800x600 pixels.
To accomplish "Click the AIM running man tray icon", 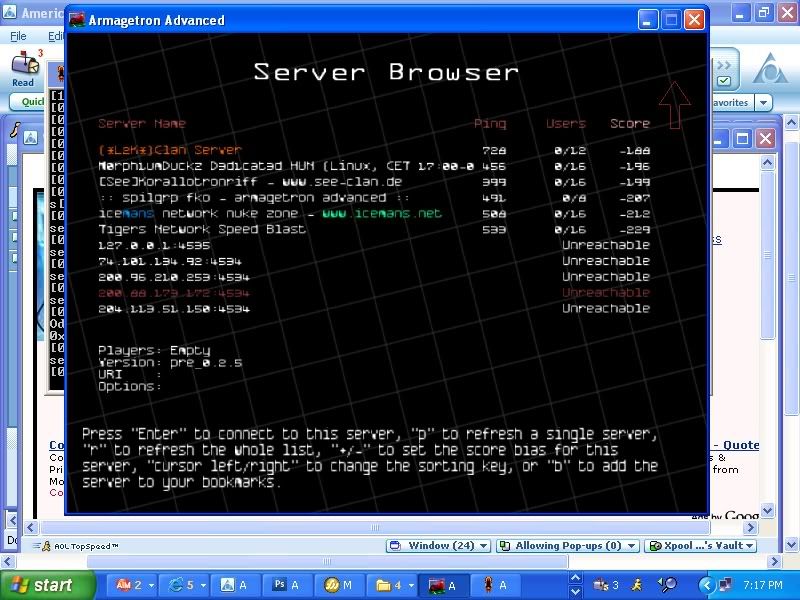I will pos(637,585).
